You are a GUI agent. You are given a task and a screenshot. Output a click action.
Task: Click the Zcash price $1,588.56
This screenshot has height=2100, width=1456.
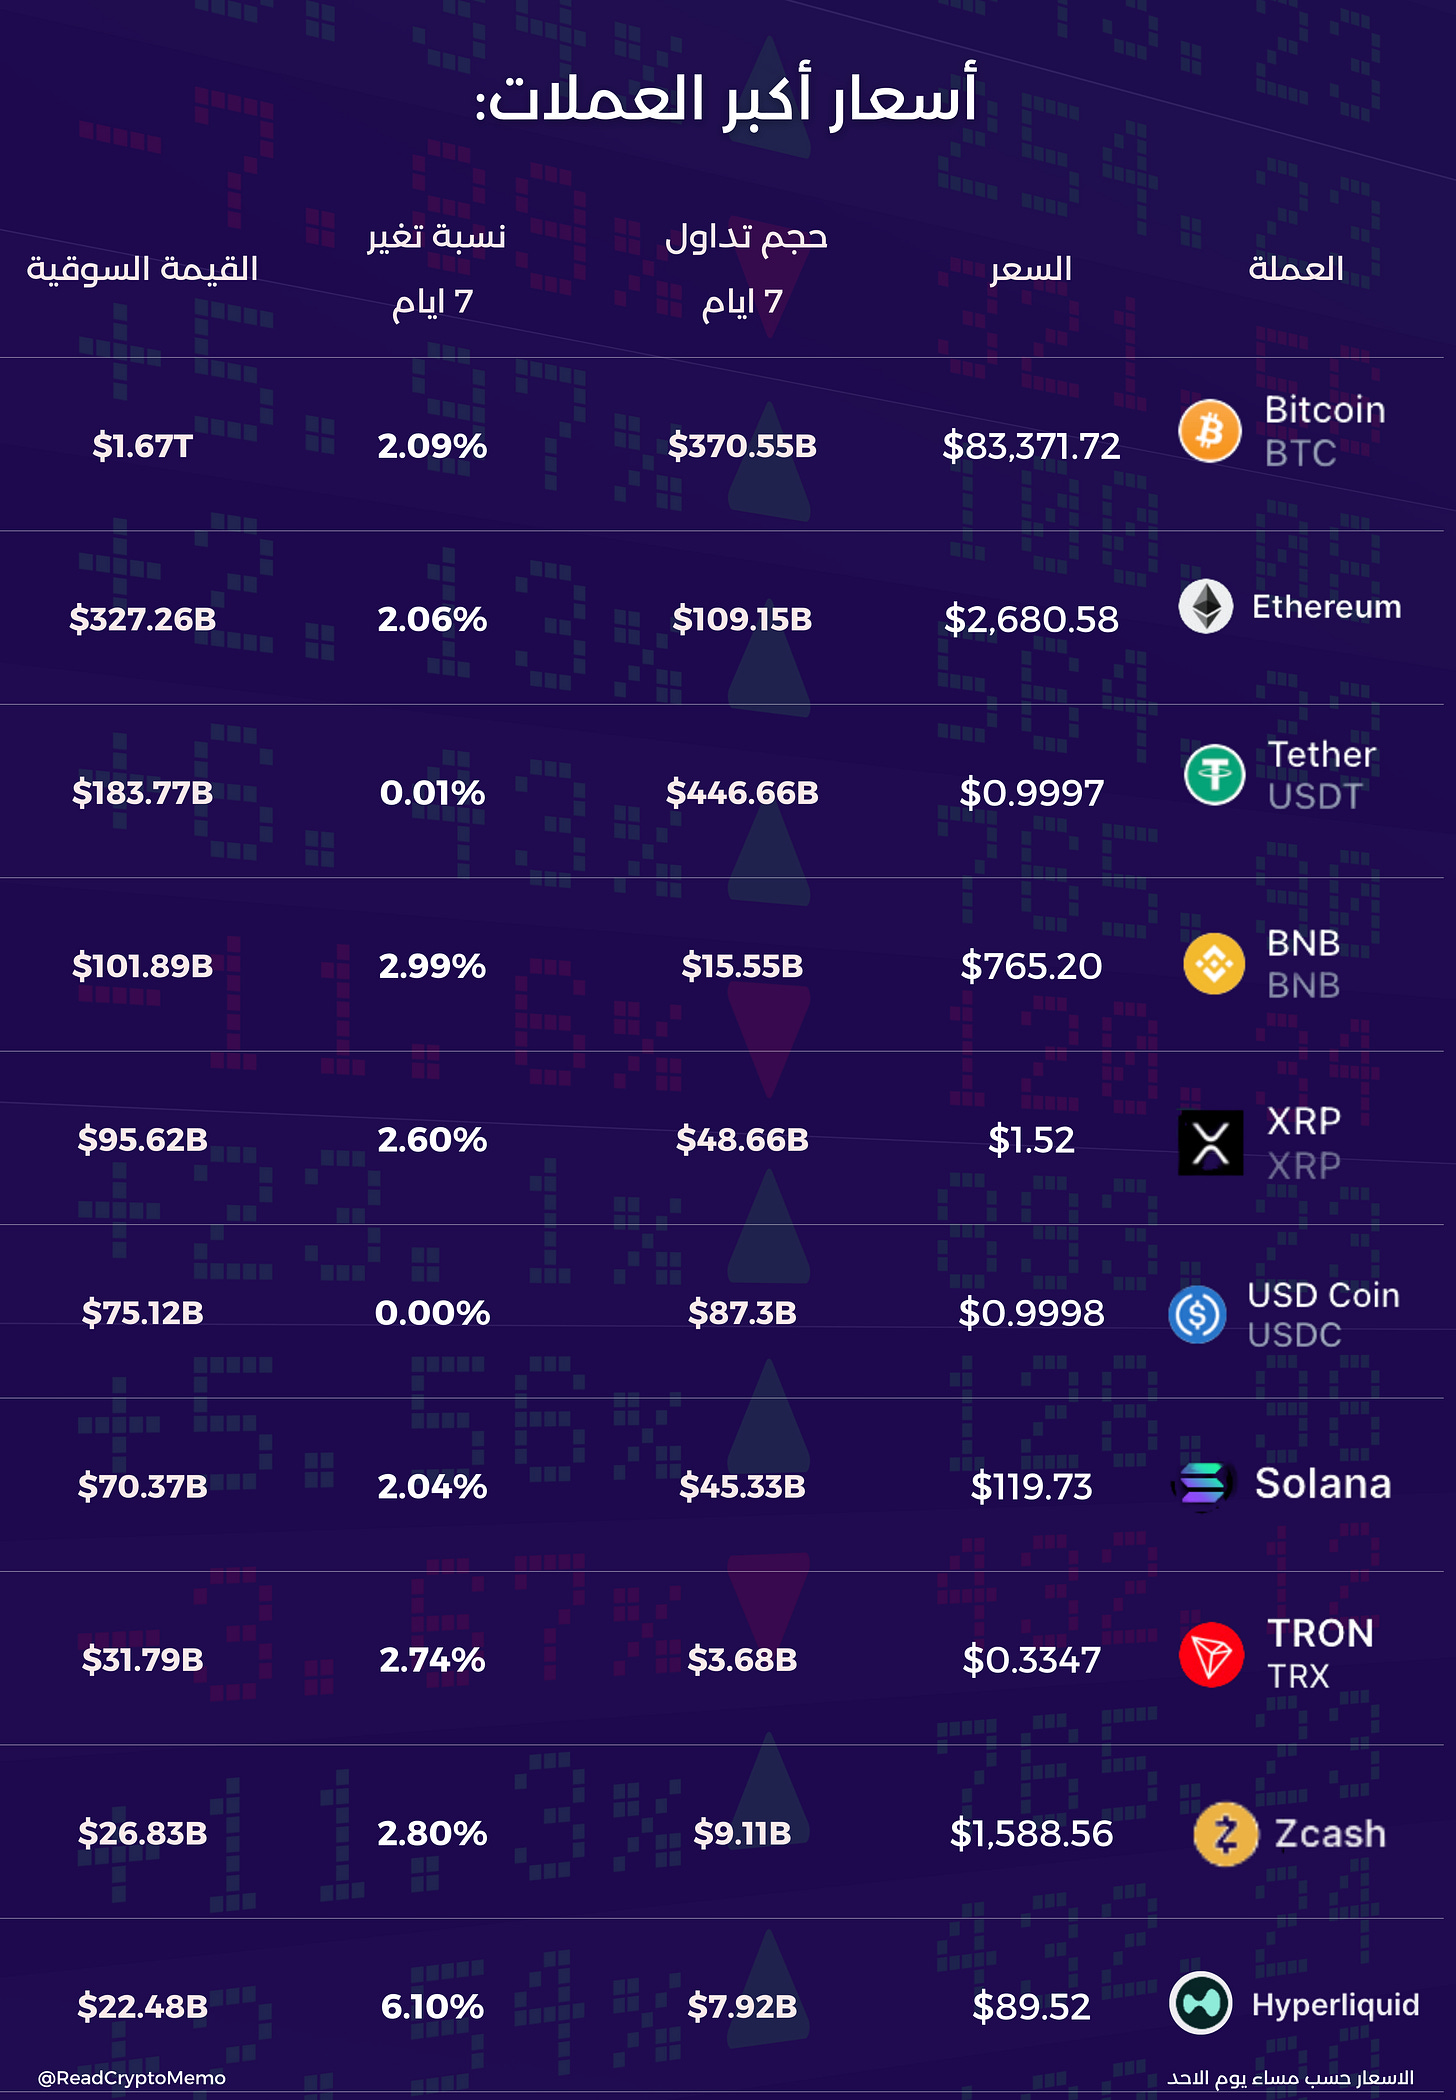pyautogui.click(x=1031, y=1833)
